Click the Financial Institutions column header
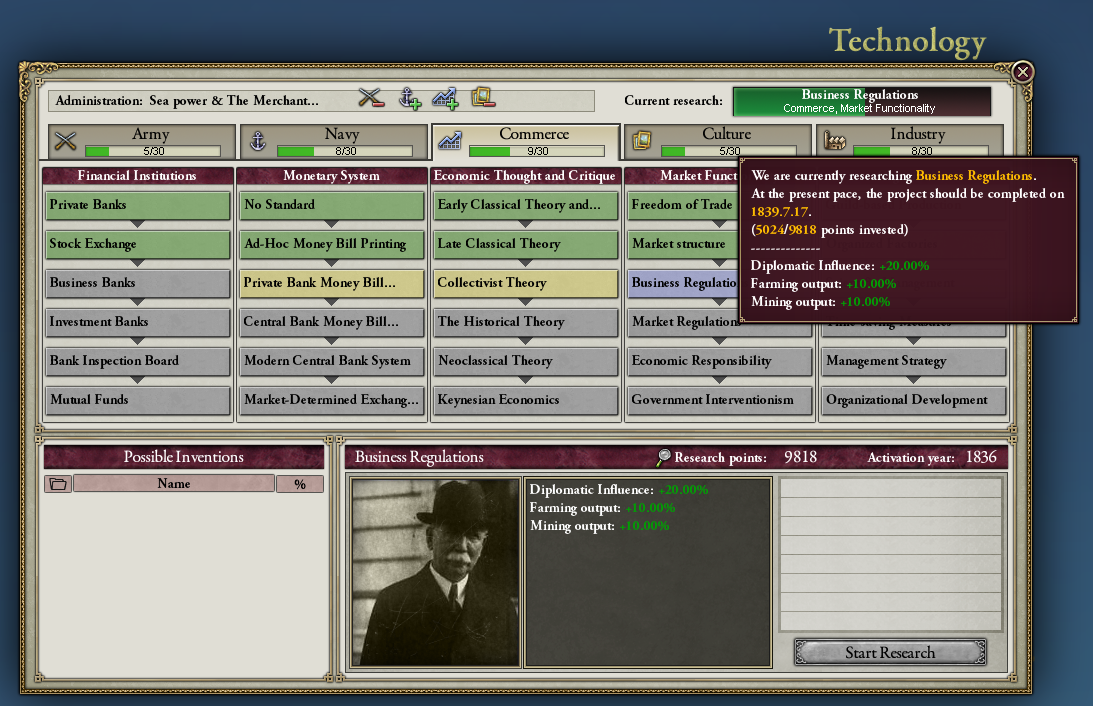 click(x=137, y=176)
